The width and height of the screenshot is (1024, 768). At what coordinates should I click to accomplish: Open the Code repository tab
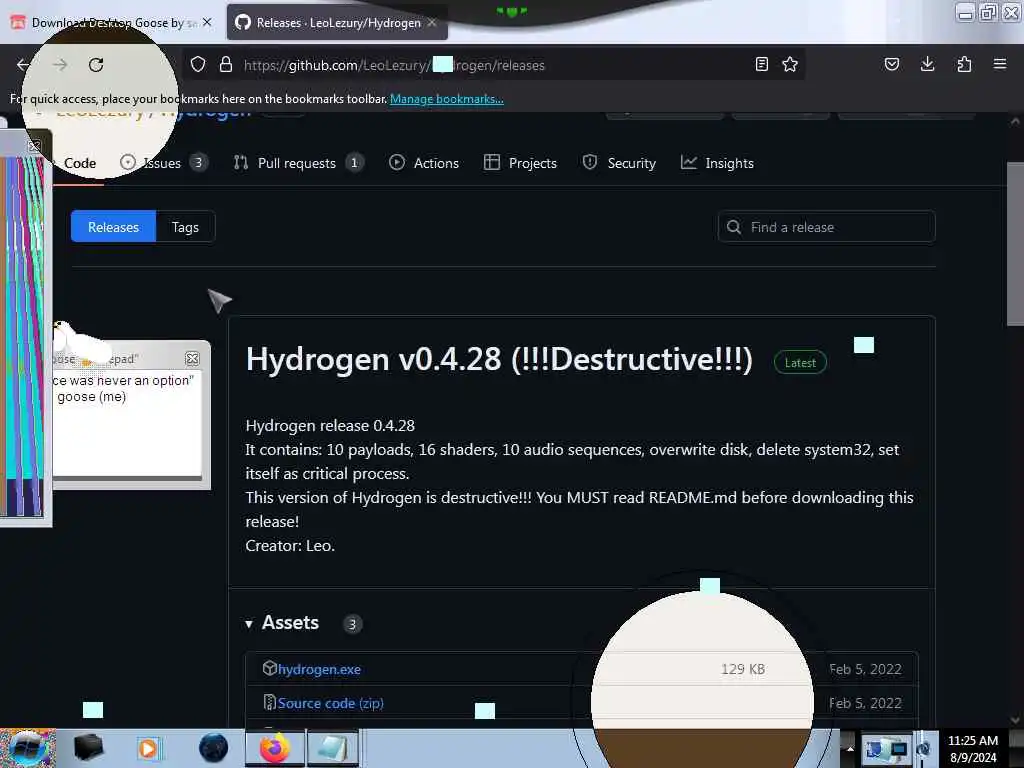[80, 163]
